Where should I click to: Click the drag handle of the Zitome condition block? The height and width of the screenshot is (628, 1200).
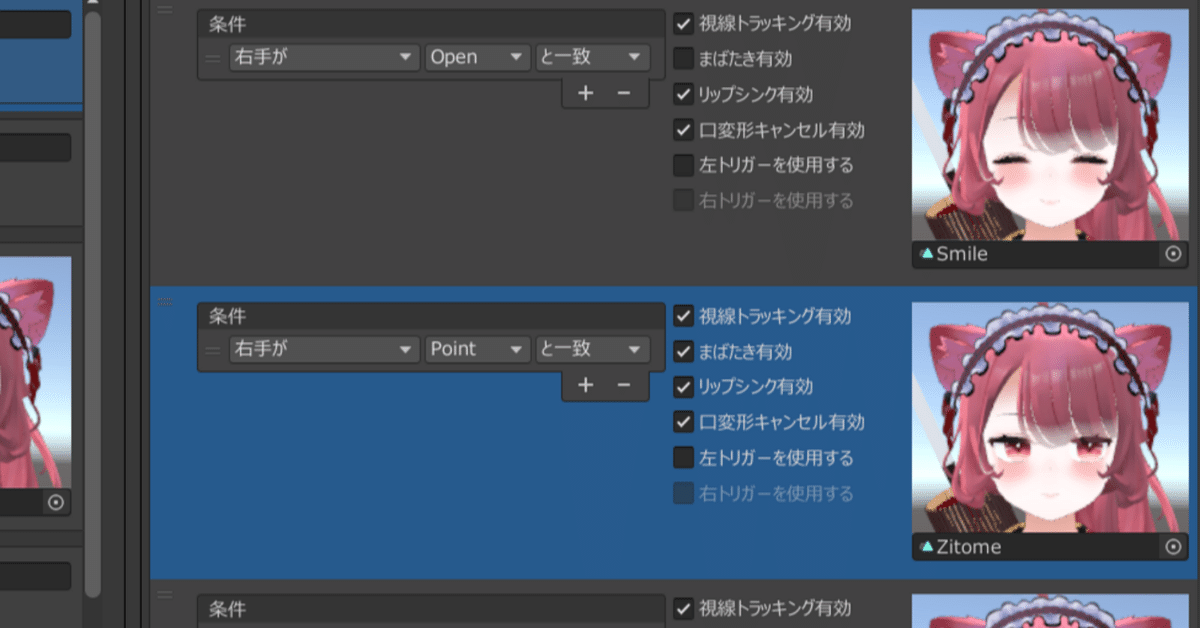[166, 302]
